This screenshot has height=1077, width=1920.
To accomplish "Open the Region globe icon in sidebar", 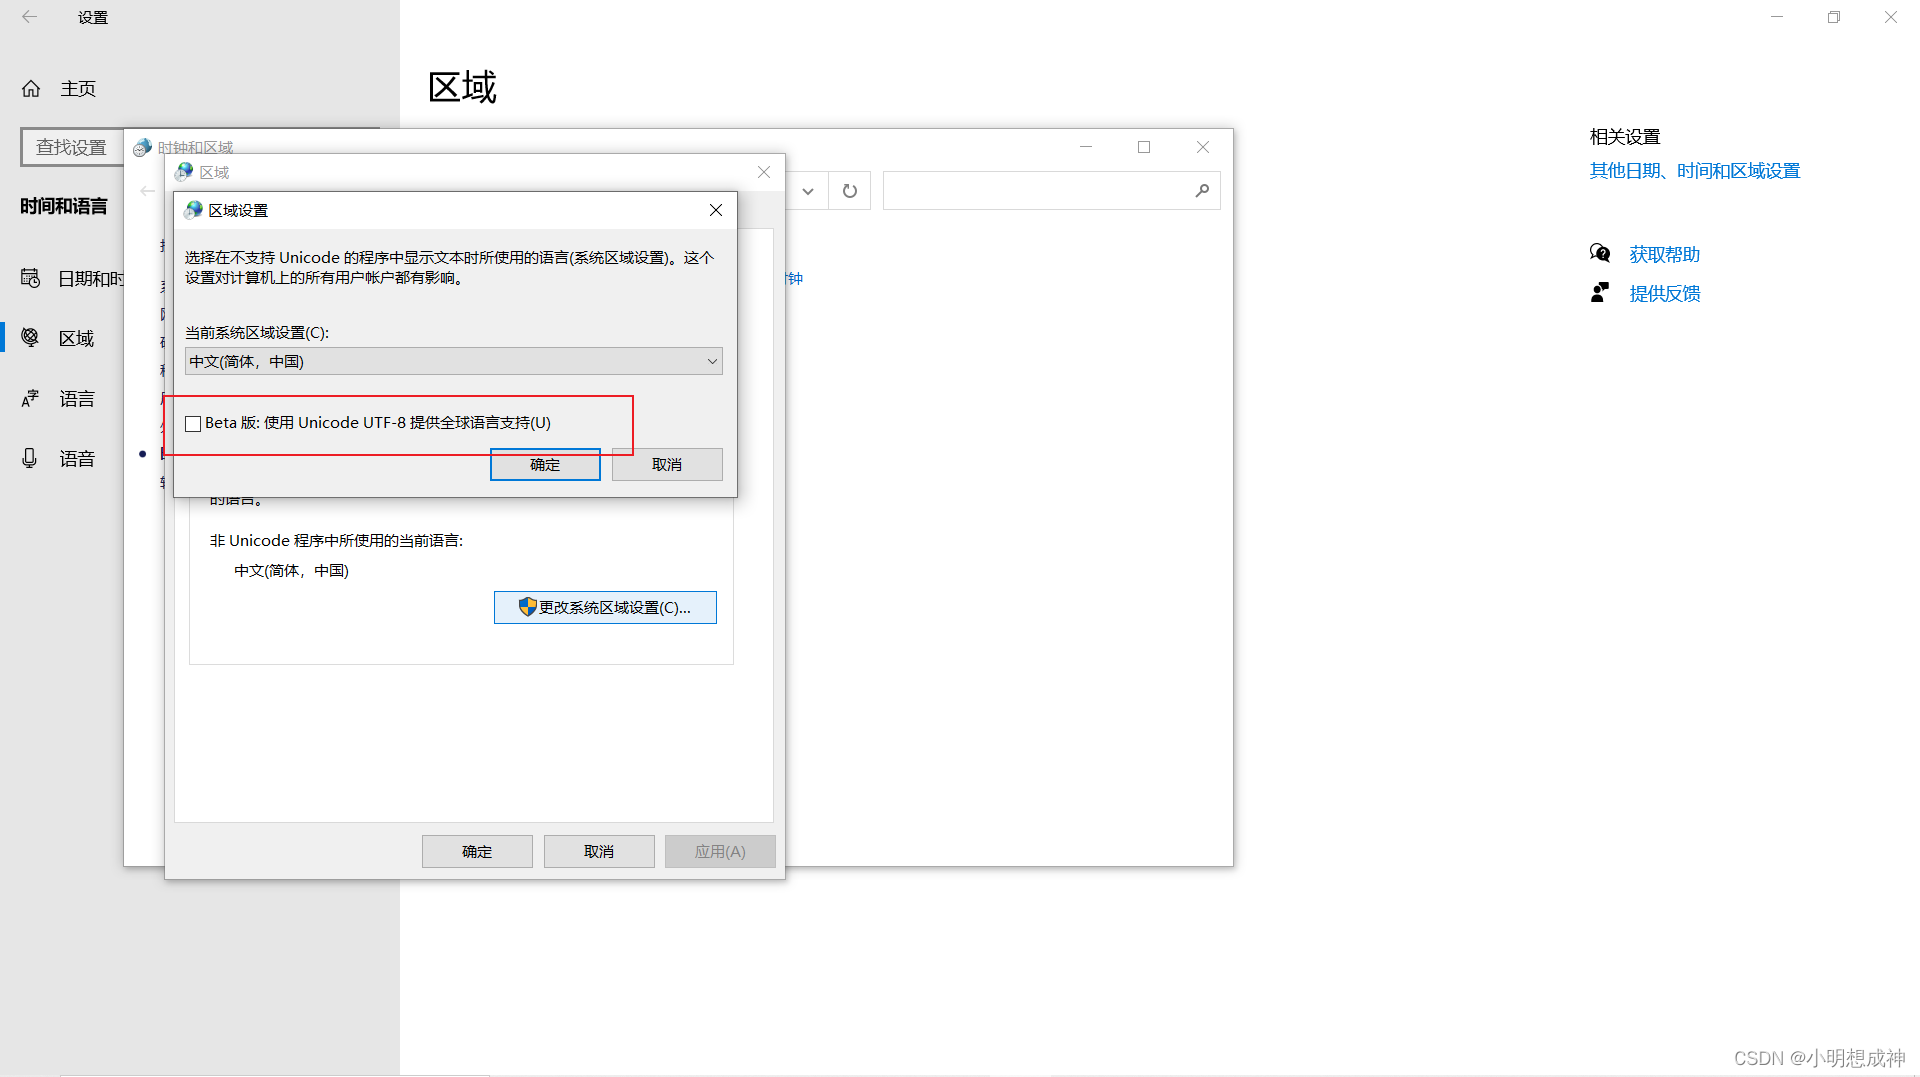I will 31,338.
